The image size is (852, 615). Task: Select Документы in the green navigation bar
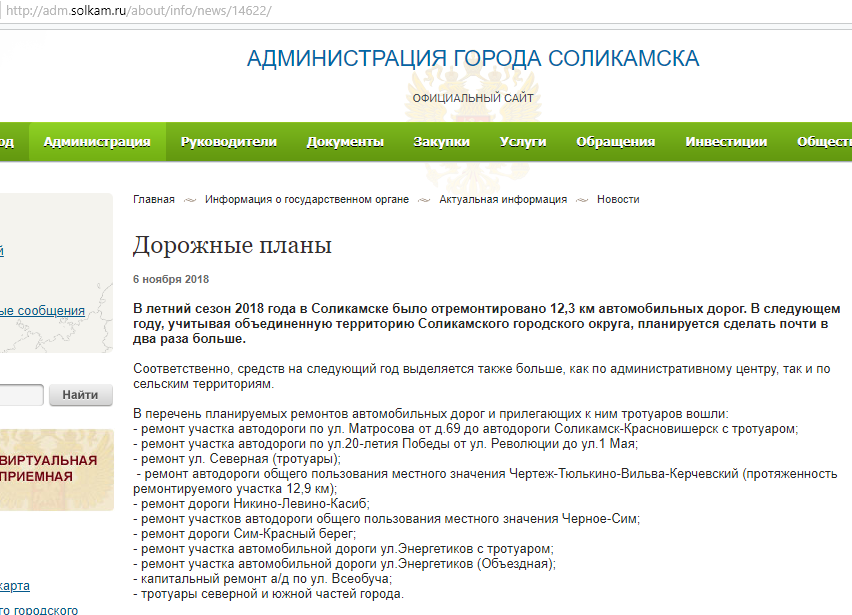[x=345, y=142]
